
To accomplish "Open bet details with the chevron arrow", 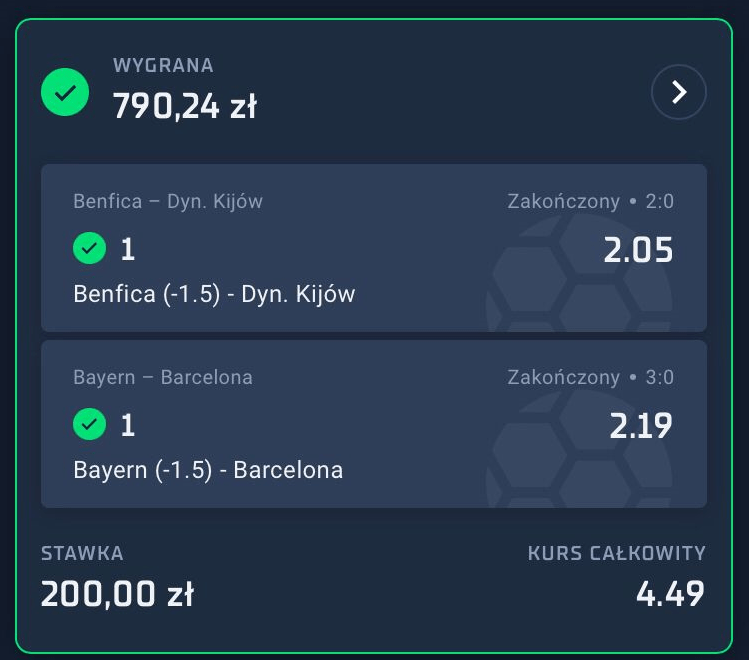I will tap(678, 93).
